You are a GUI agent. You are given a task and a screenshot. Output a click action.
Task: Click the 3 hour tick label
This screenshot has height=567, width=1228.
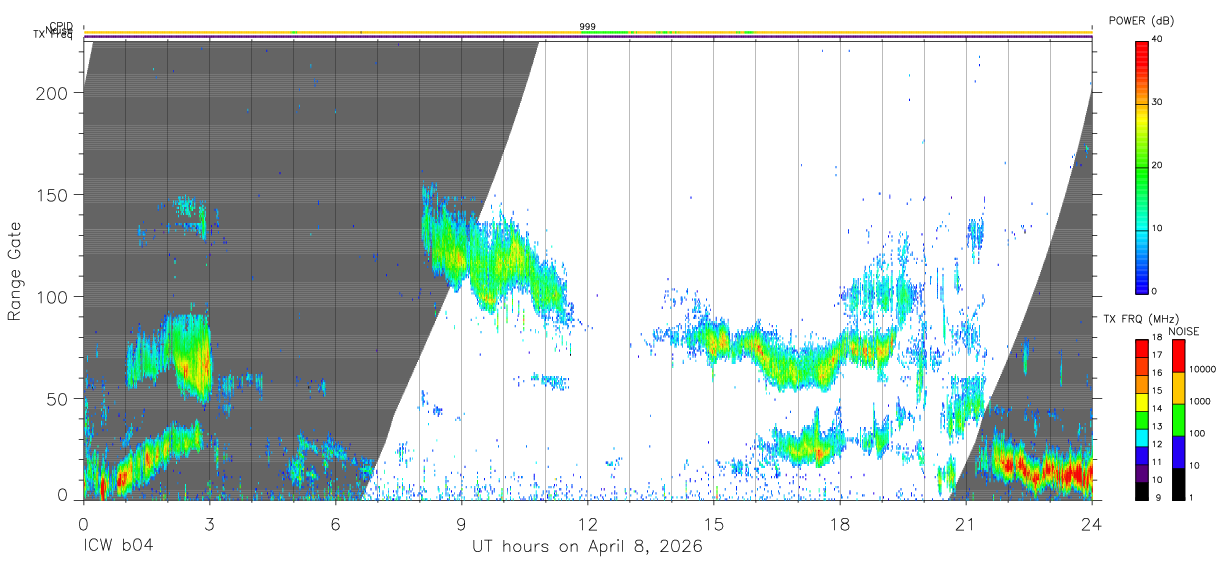209,523
